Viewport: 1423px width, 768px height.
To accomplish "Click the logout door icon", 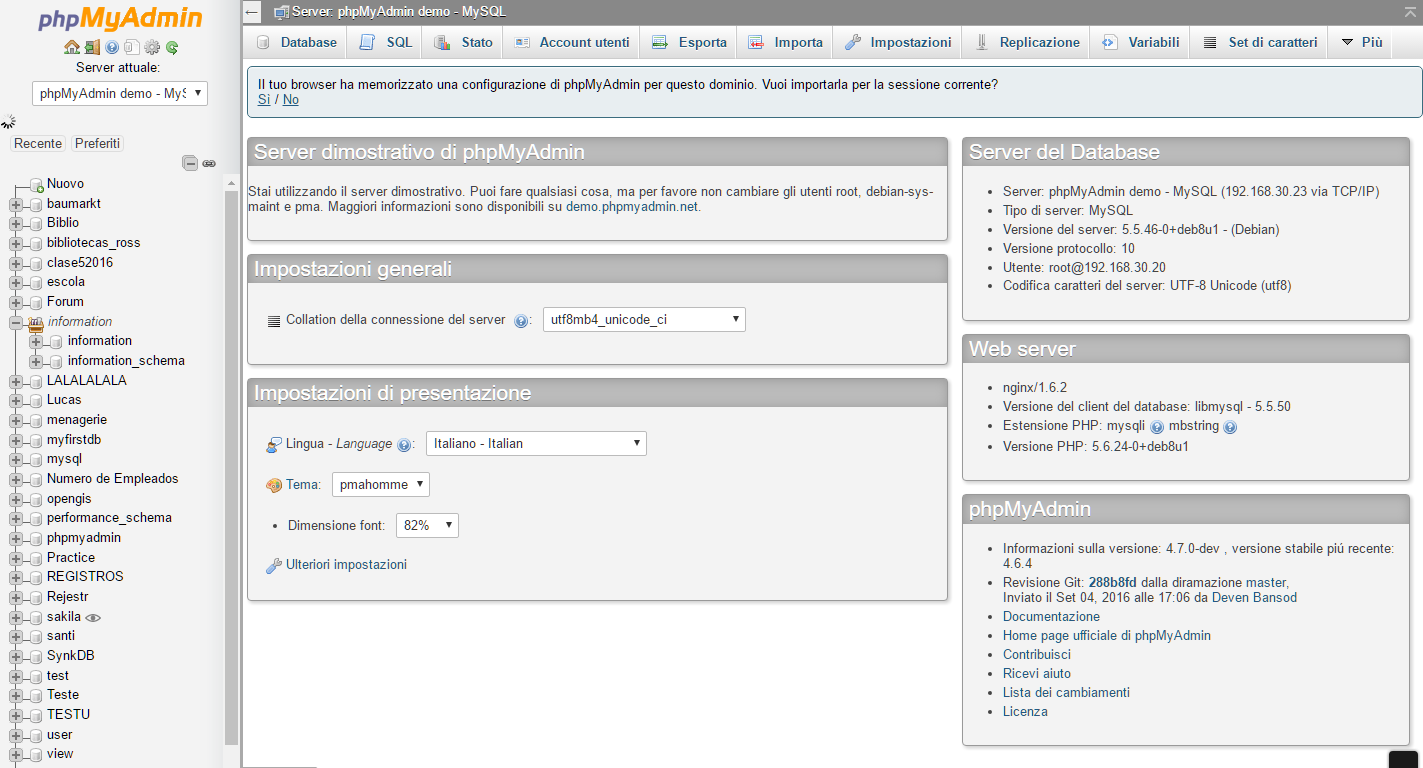I will 92,47.
